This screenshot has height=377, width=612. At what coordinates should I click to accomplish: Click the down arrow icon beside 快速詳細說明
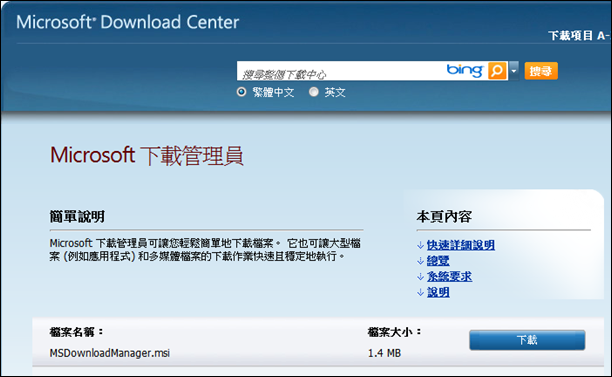[420, 245]
